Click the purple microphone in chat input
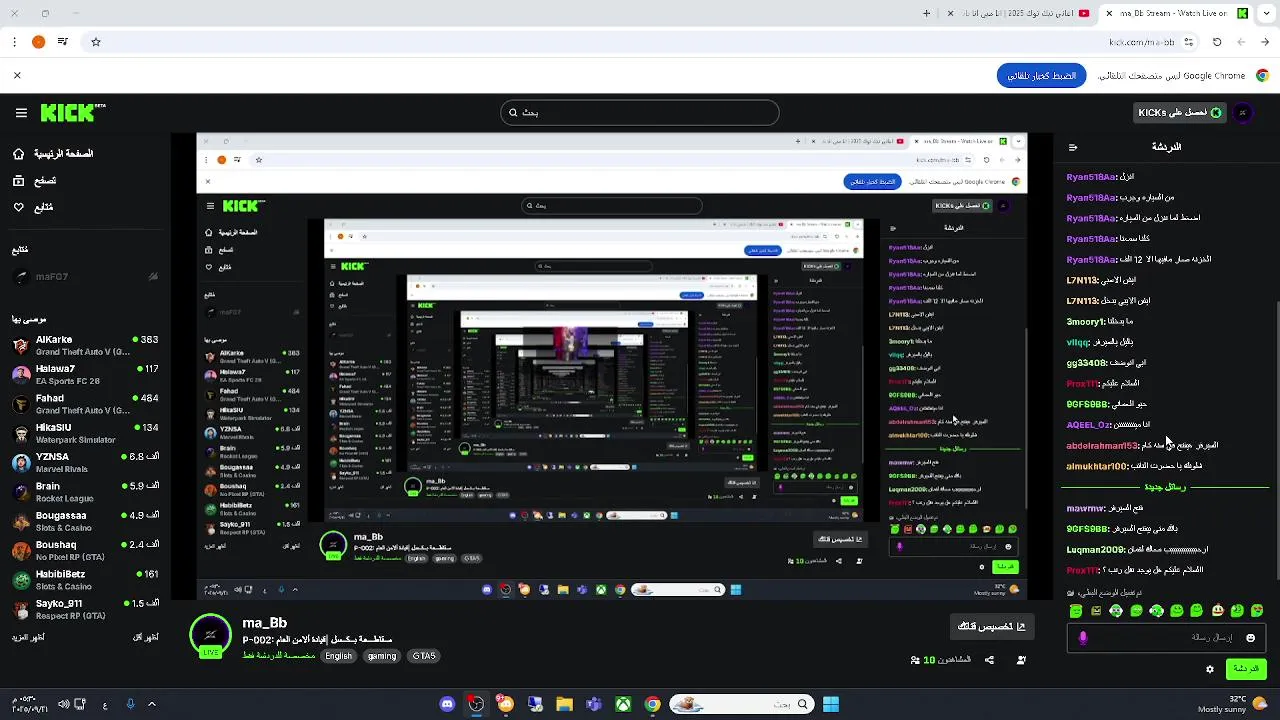Screen dimensions: 1280x720 click(x=1083, y=638)
